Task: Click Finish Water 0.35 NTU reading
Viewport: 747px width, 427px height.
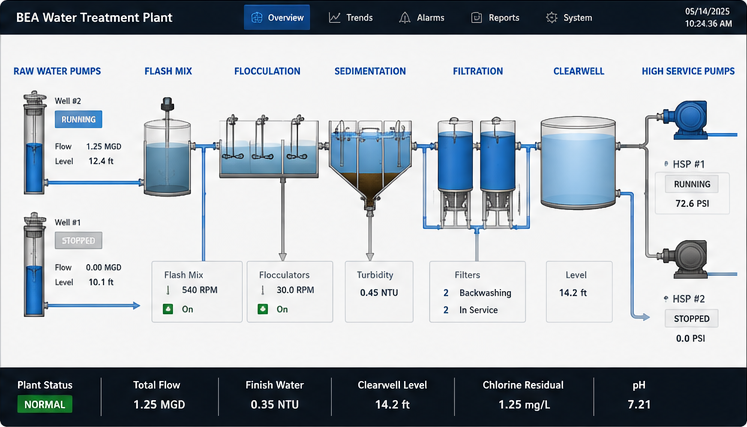Action: click(275, 405)
